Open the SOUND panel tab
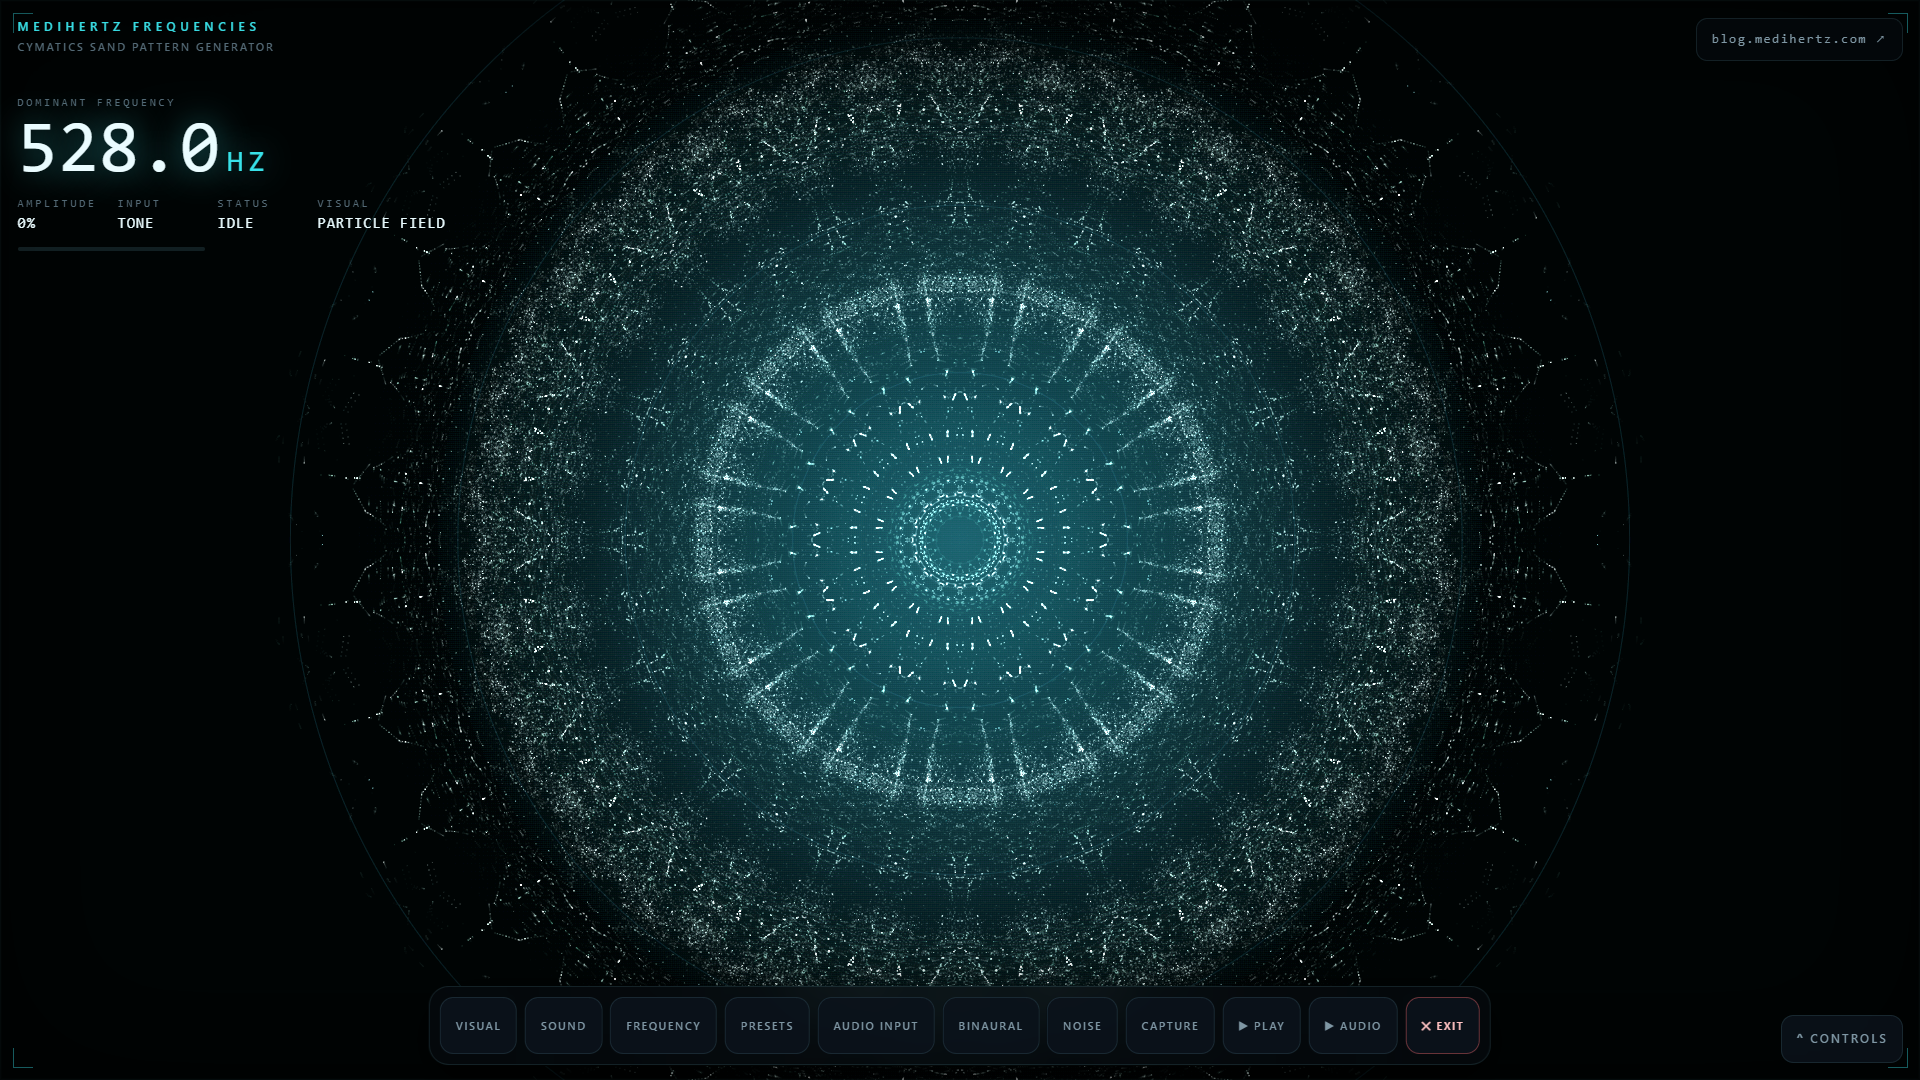 pos(563,1025)
